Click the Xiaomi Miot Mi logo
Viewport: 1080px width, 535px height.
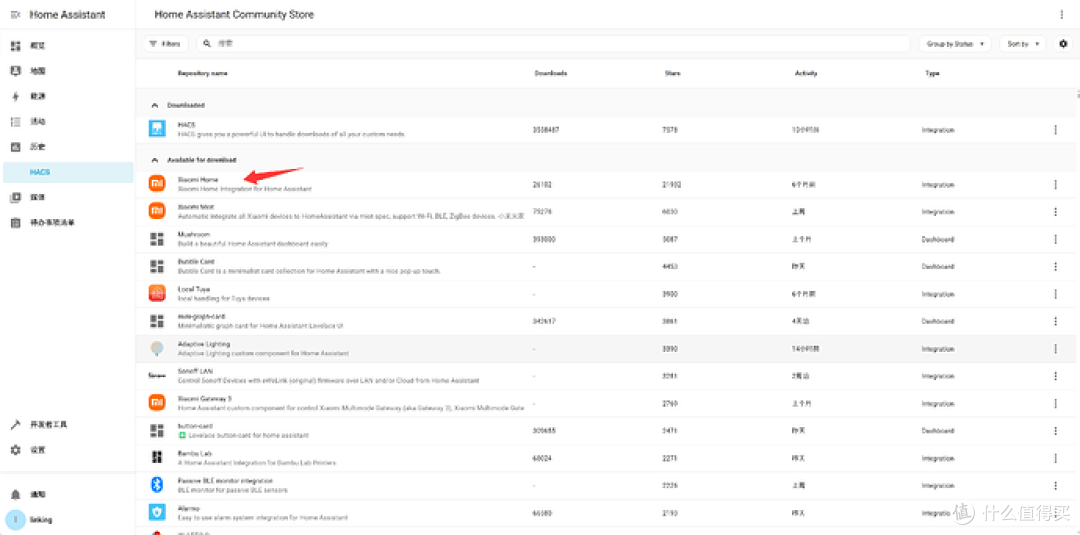tap(157, 211)
